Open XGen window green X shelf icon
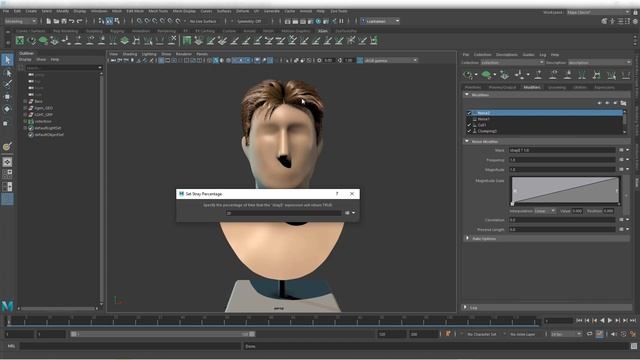 (x=20, y=40)
